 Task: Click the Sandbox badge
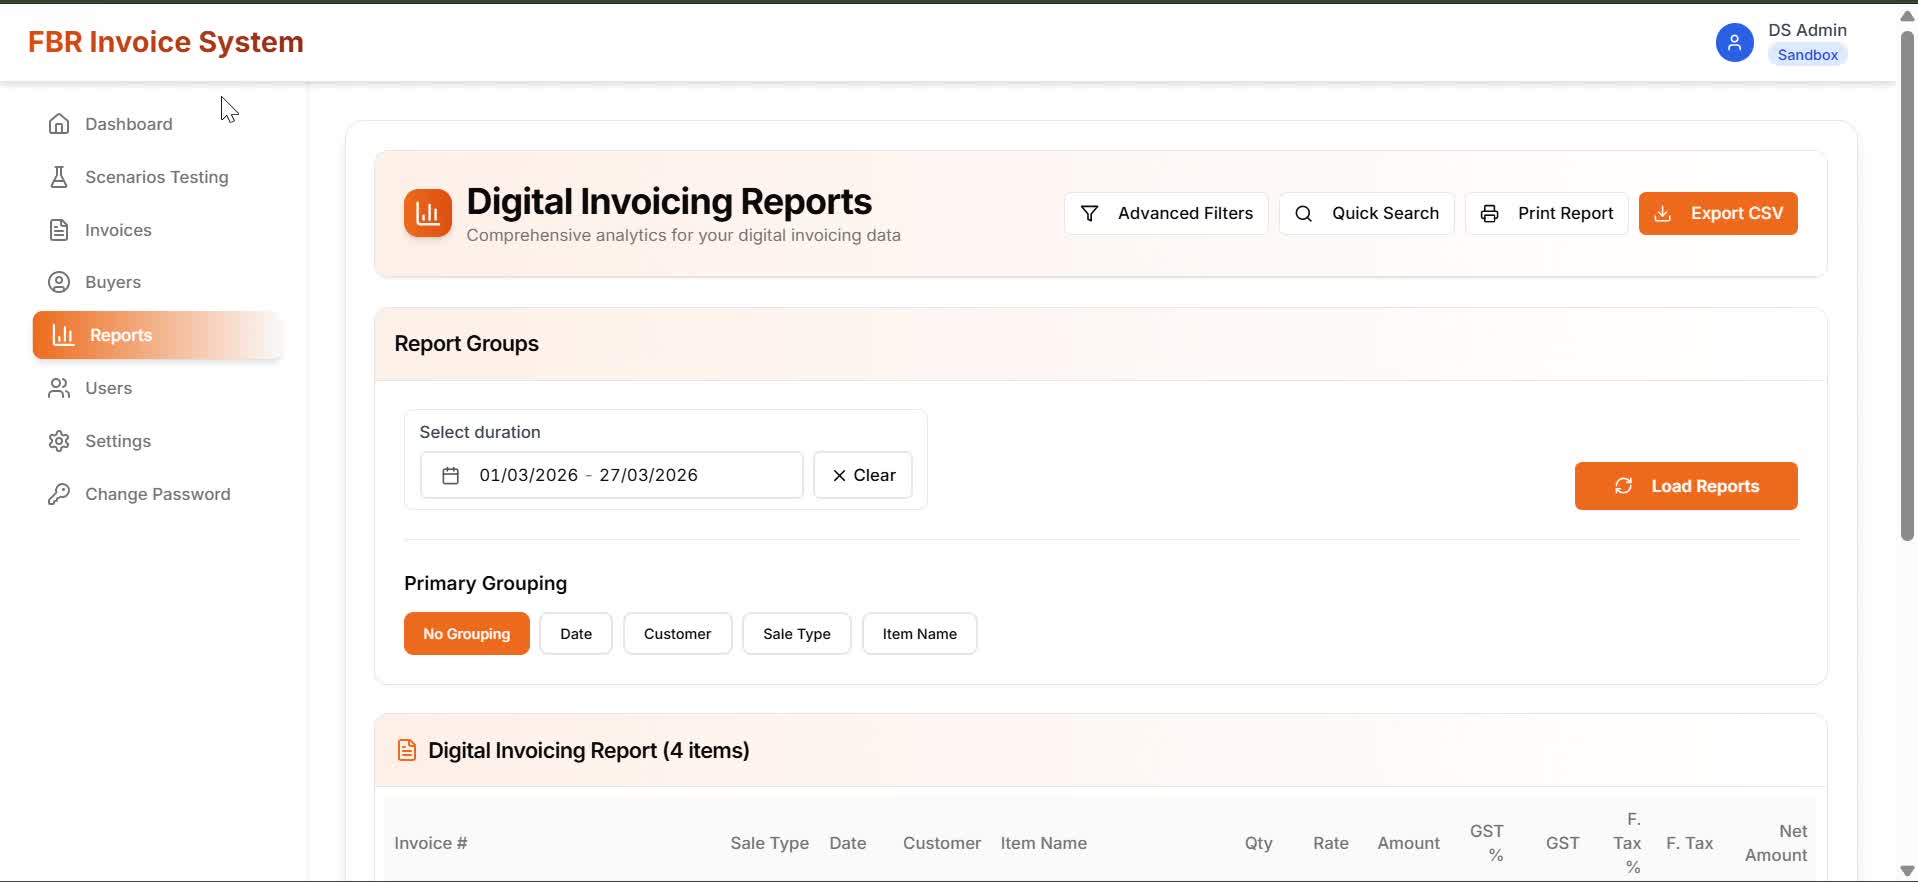click(x=1808, y=55)
